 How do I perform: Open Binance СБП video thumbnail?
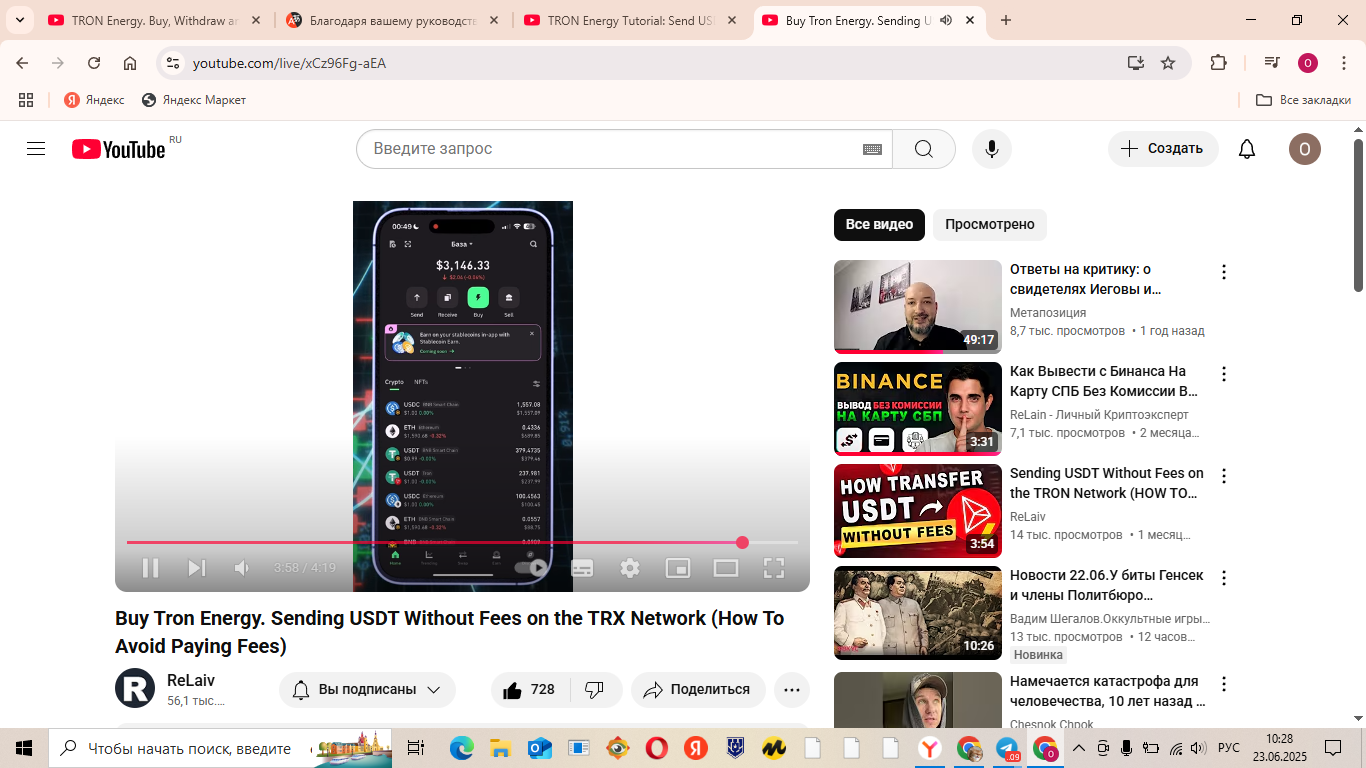pyautogui.click(x=918, y=409)
